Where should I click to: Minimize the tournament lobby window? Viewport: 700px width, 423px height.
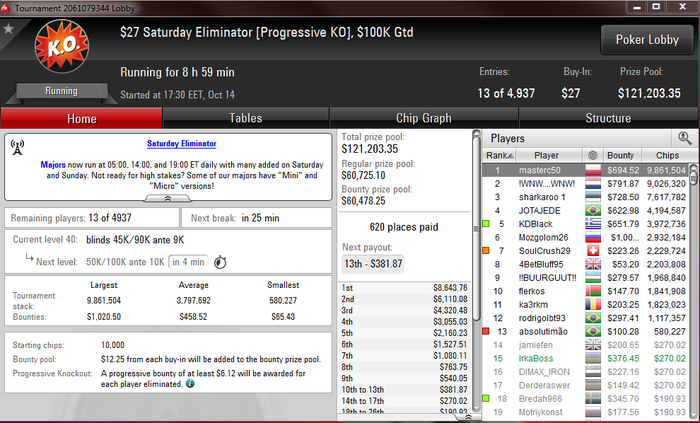point(638,7)
